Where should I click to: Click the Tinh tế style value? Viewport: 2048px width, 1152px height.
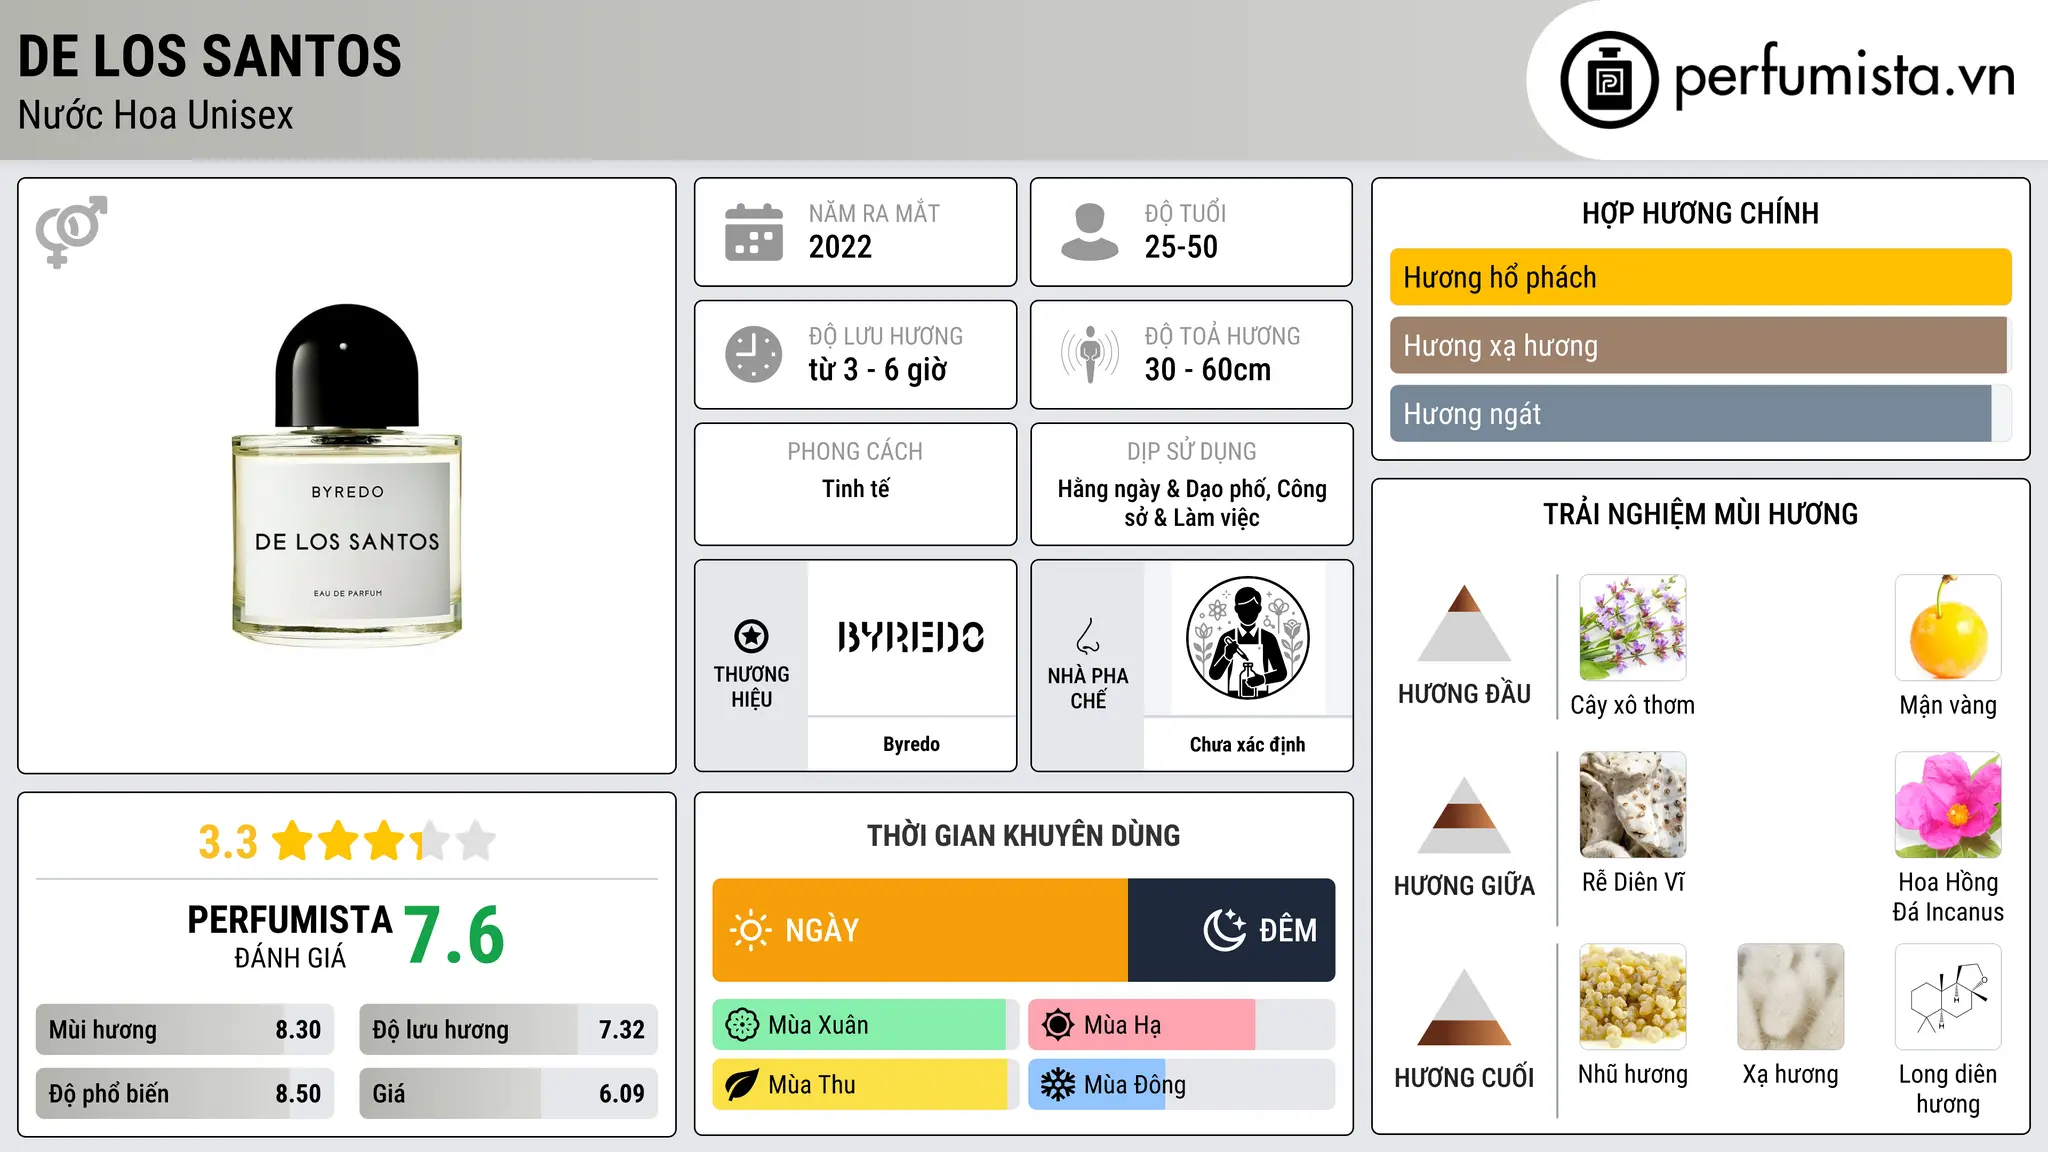(x=855, y=489)
